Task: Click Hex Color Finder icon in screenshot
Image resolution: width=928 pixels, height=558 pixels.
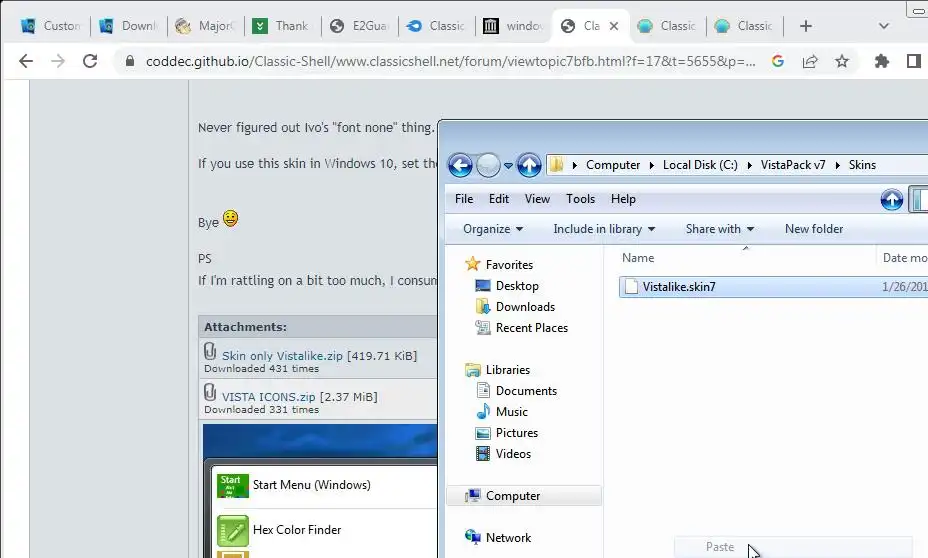Action: [x=233, y=530]
